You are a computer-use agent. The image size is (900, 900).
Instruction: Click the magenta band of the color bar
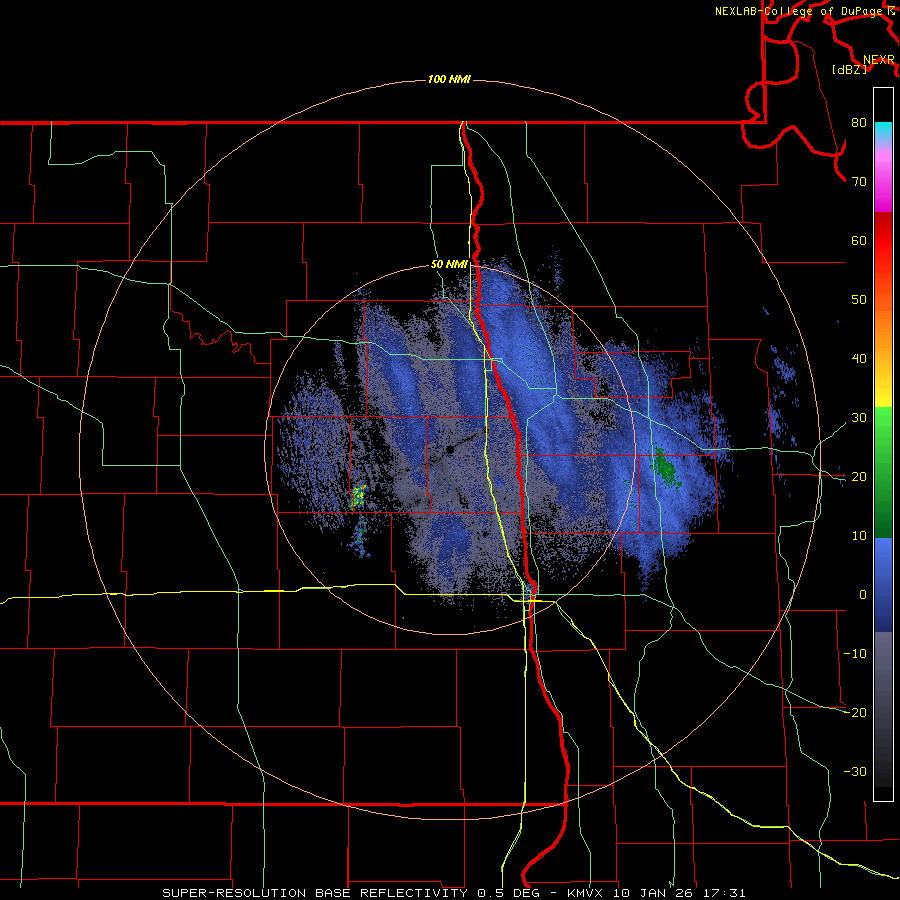click(883, 183)
